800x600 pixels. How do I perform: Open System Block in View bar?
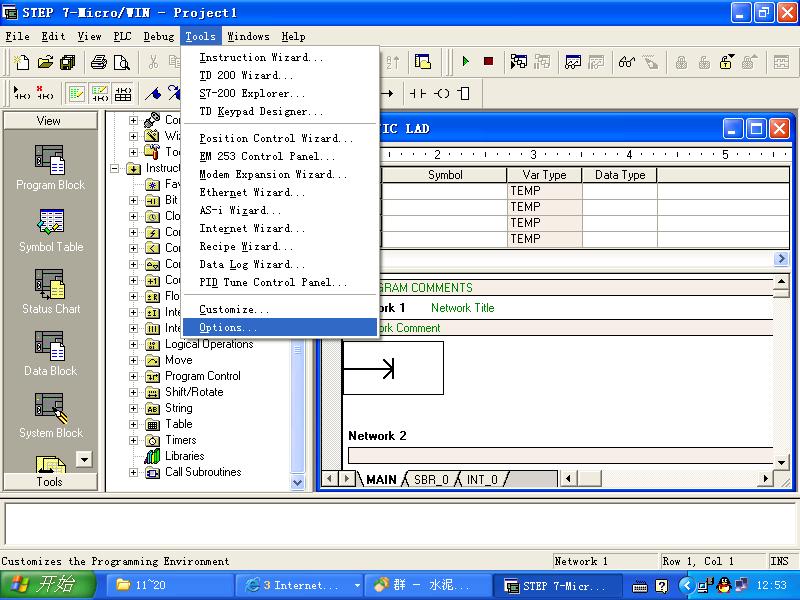(x=50, y=416)
